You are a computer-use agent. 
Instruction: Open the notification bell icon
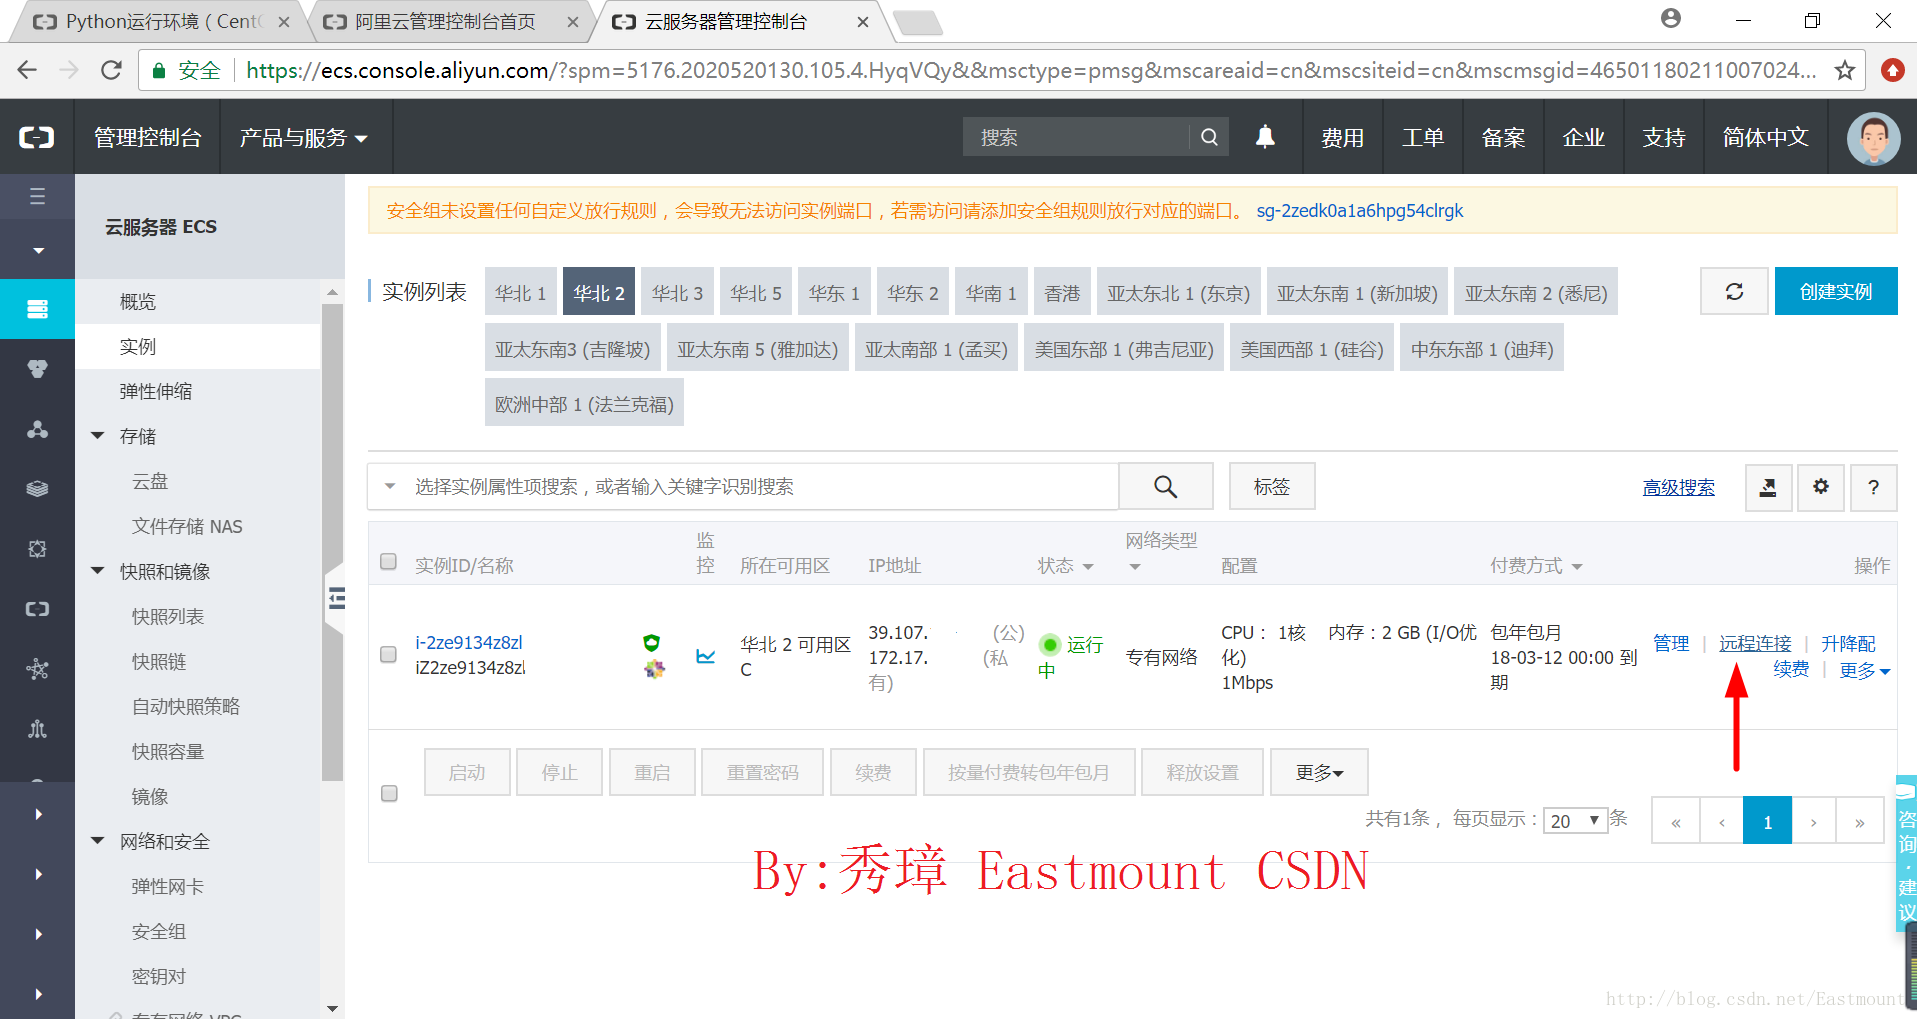coord(1265,137)
